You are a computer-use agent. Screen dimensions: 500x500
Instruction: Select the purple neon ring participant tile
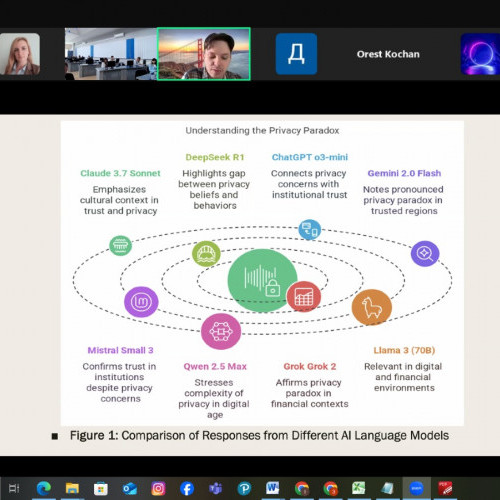[480, 54]
